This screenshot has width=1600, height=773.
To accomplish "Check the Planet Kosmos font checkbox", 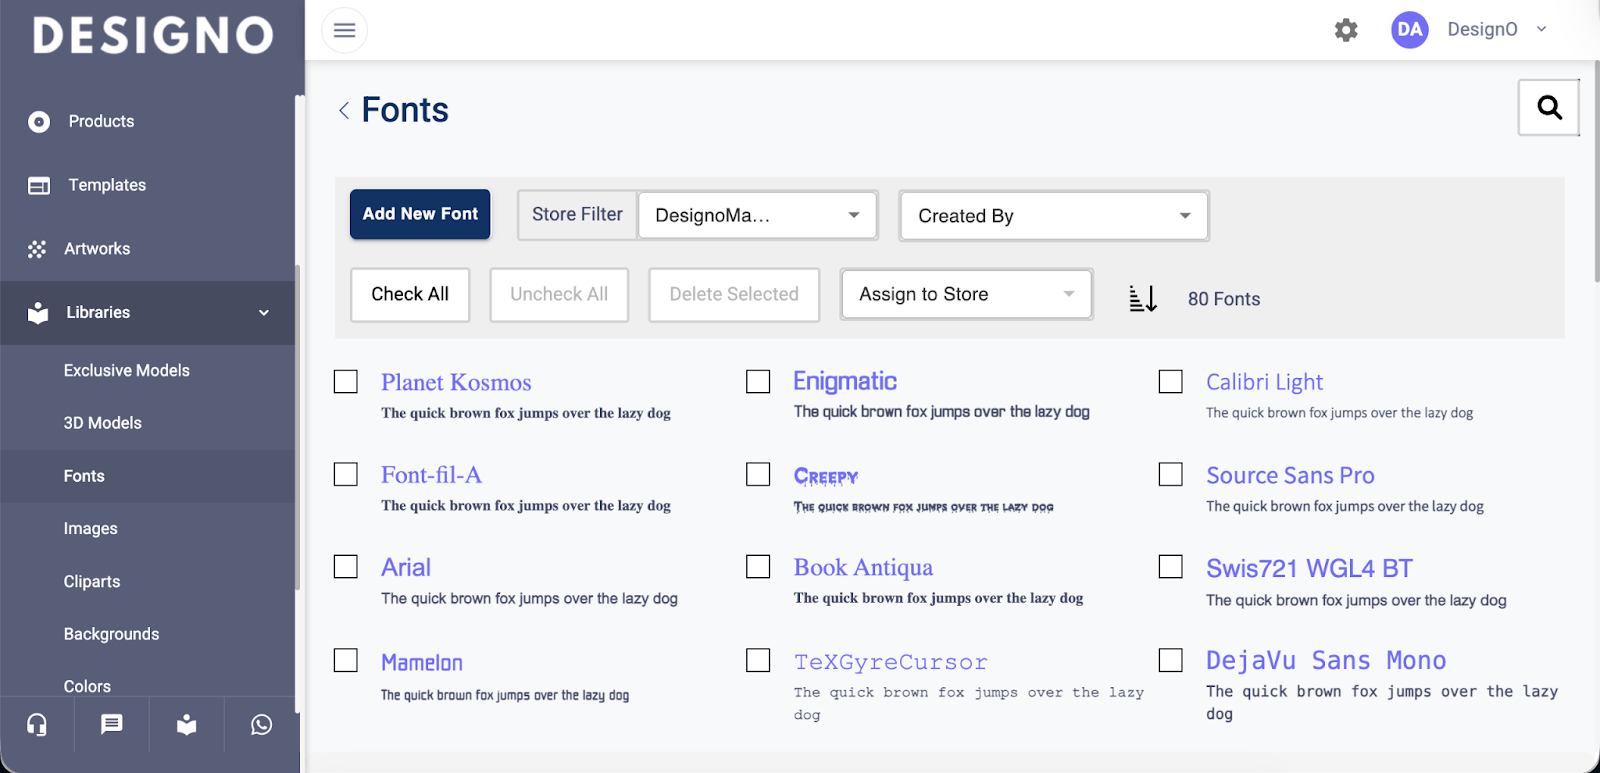I will pos(346,382).
